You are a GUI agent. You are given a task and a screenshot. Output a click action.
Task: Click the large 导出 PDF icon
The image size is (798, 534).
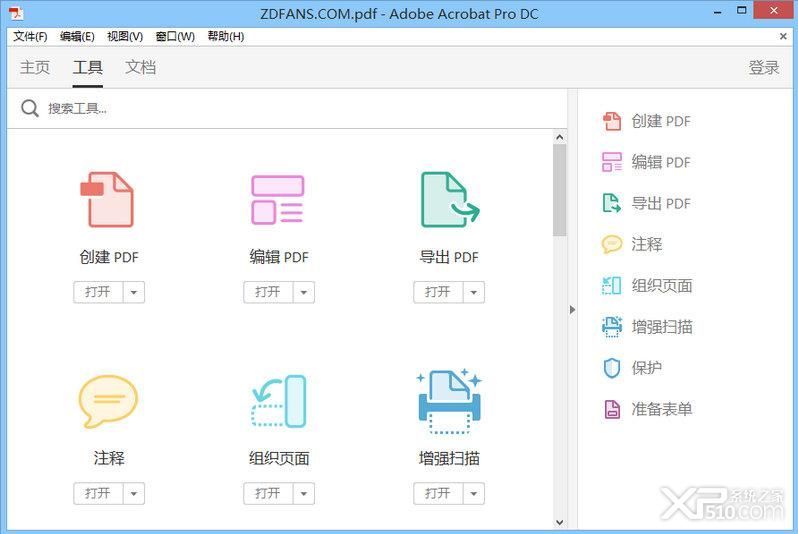click(450, 200)
